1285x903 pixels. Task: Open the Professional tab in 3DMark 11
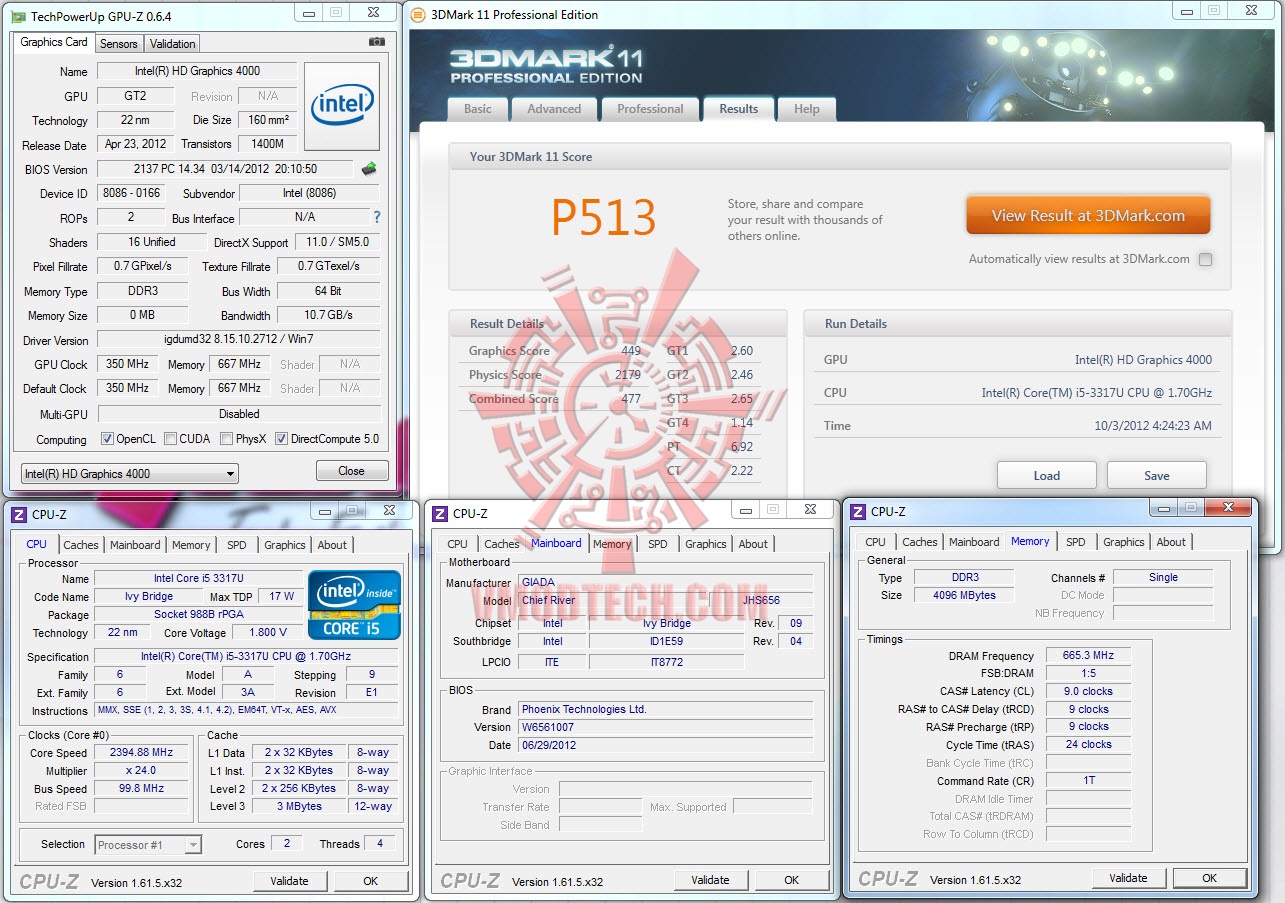(x=650, y=109)
